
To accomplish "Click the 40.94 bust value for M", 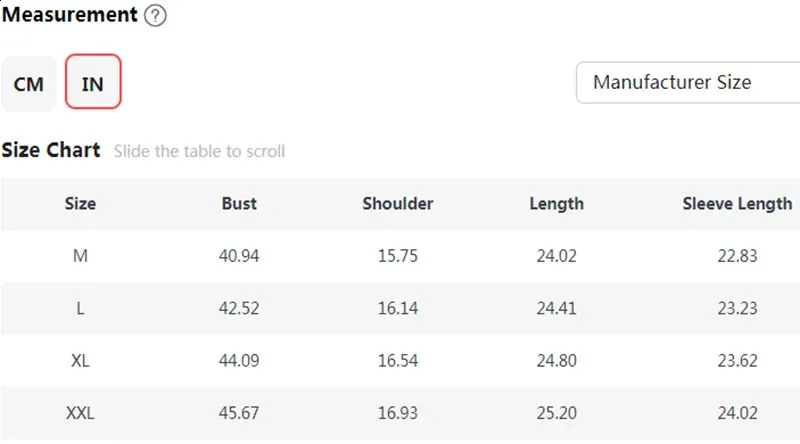I will pos(239,256).
